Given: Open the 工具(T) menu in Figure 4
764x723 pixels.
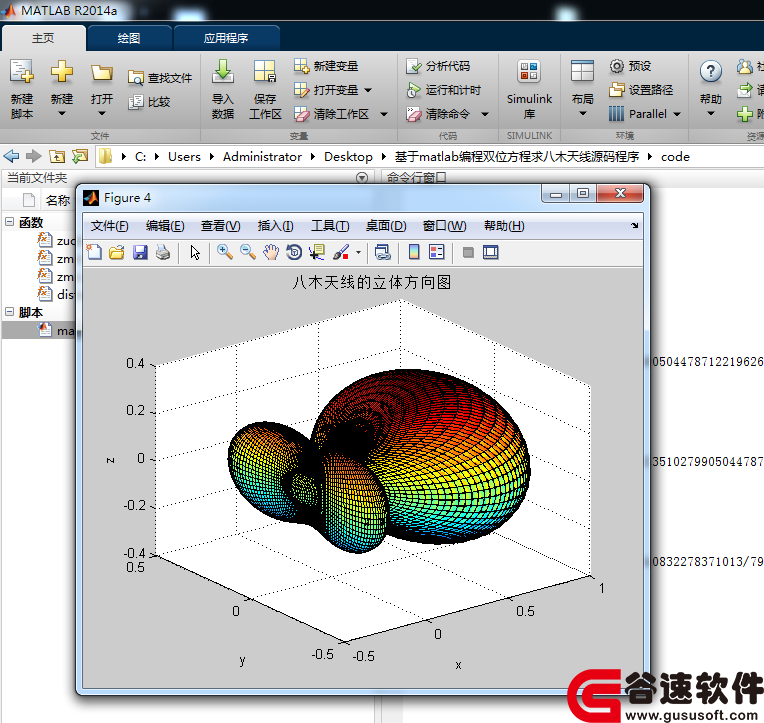Looking at the screenshot, I should coord(330,226).
